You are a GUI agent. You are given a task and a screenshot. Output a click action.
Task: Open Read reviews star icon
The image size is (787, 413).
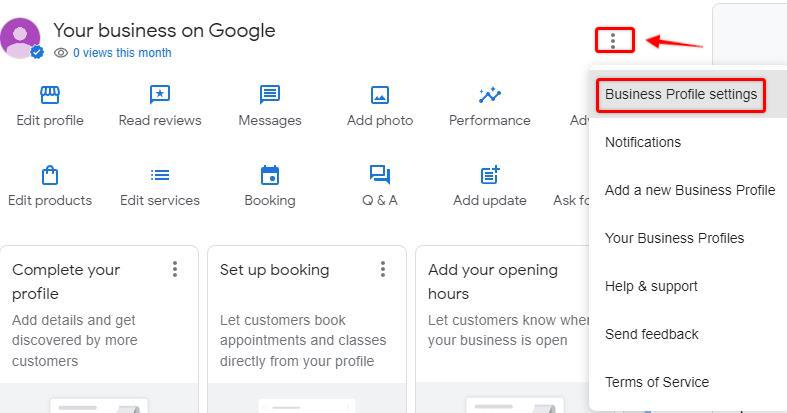(x=160, y=95)
